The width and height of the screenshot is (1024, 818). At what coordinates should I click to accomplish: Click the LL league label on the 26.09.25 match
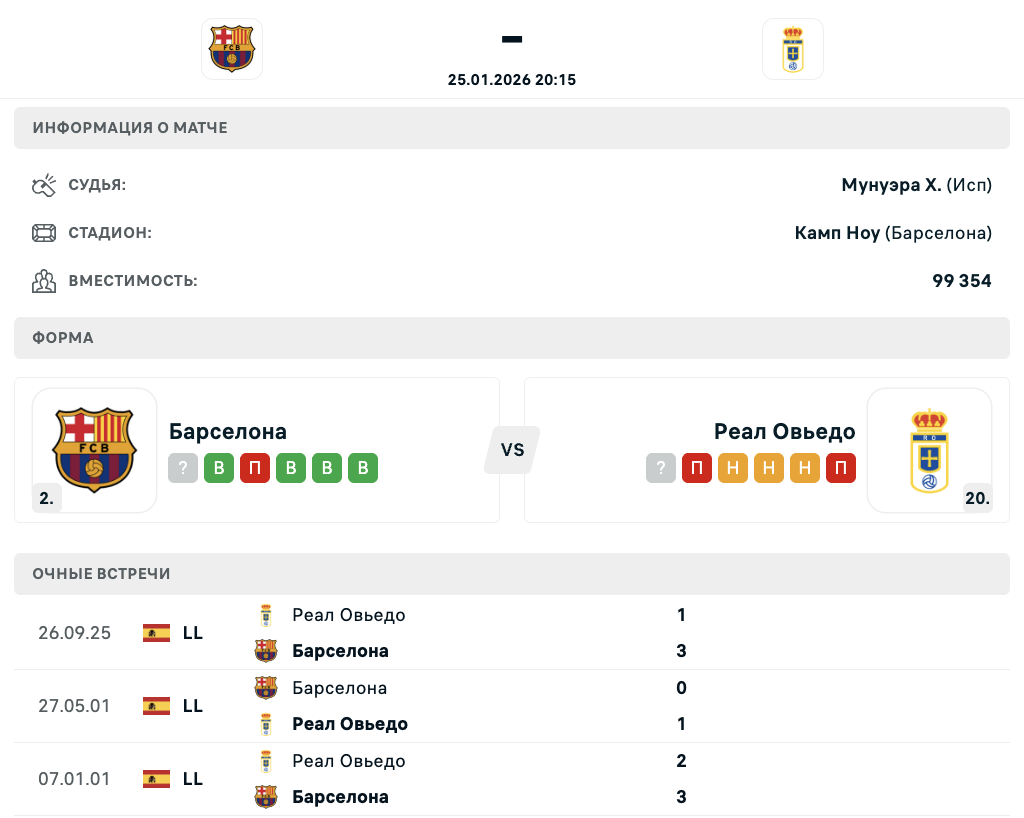tap(193, 633)
